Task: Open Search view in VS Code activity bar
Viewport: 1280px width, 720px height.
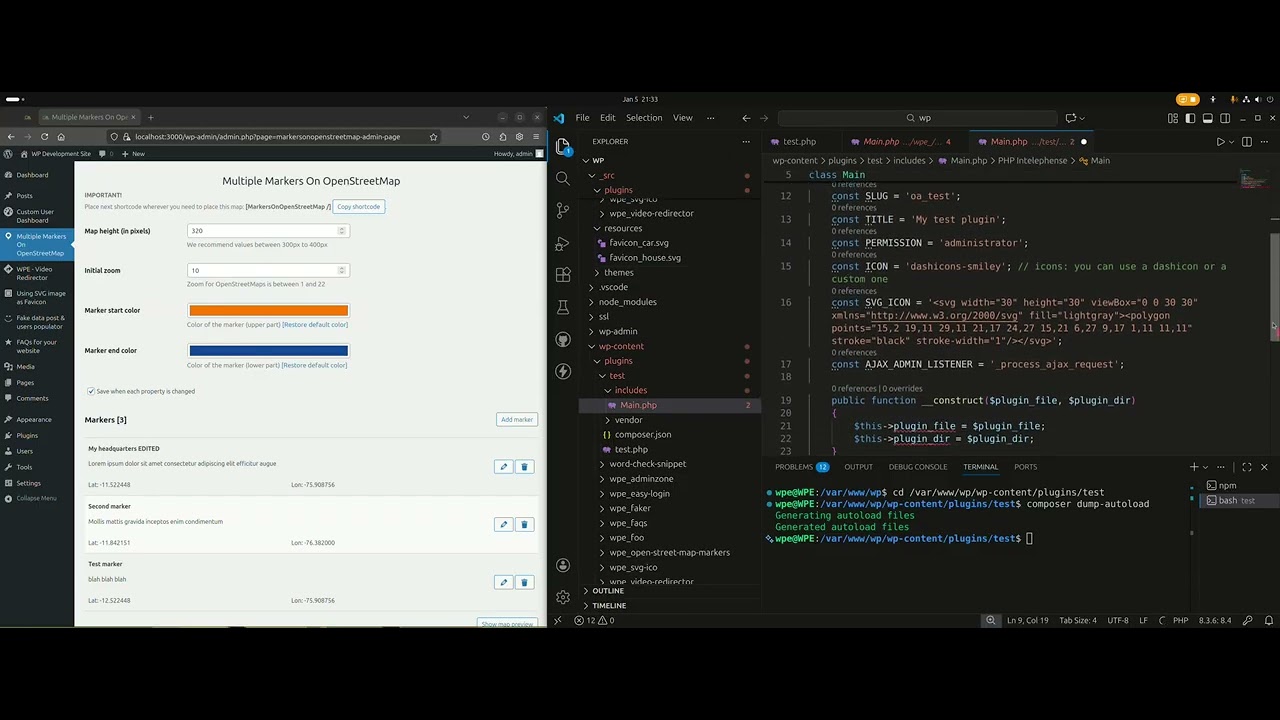Action: tap(563, 178)
